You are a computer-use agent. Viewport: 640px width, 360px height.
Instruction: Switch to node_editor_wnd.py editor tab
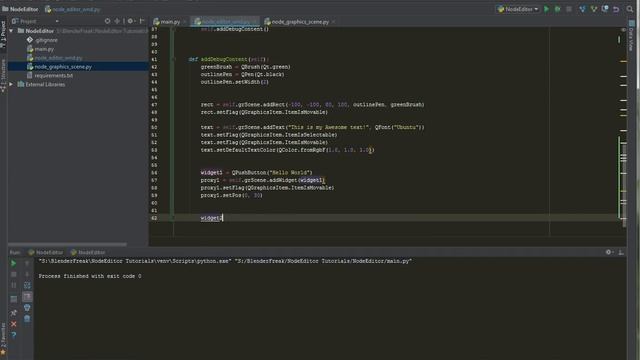click(225, 22)
